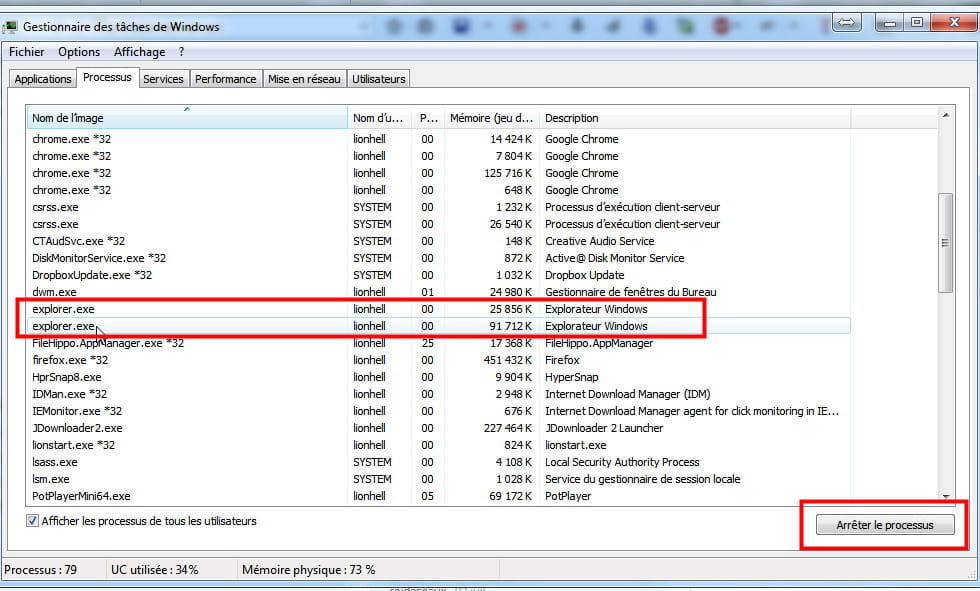Click the scrollbar down arrow in process list

pyautogui.click(x=946, y=496)
